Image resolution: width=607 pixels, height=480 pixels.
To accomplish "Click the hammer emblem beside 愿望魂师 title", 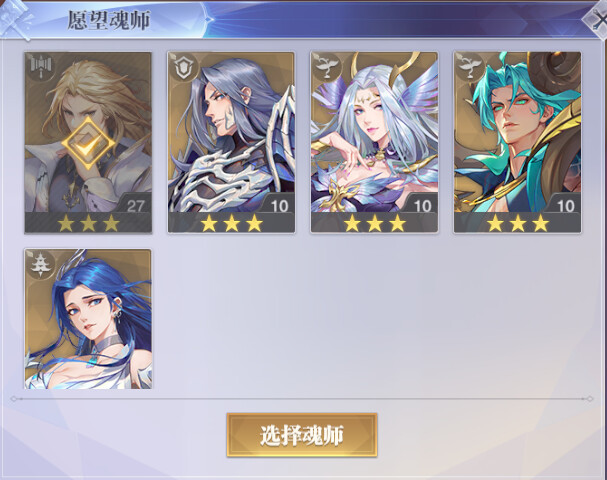I will [15, 19].
